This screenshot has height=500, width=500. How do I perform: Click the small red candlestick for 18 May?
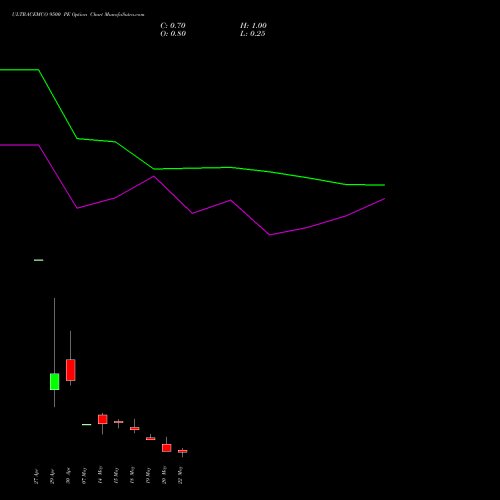click(x=135, y=428)
